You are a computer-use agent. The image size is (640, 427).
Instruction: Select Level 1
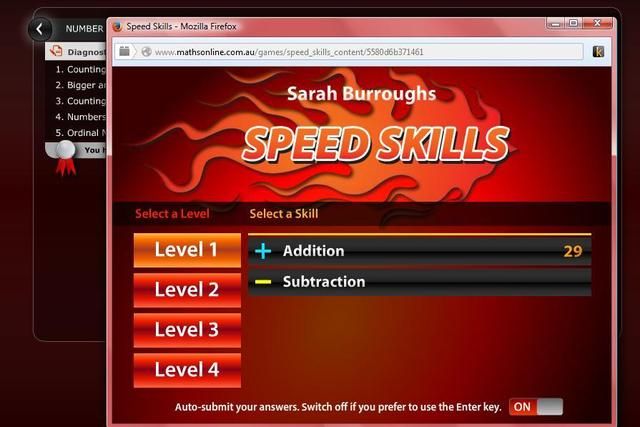(187, 250)
